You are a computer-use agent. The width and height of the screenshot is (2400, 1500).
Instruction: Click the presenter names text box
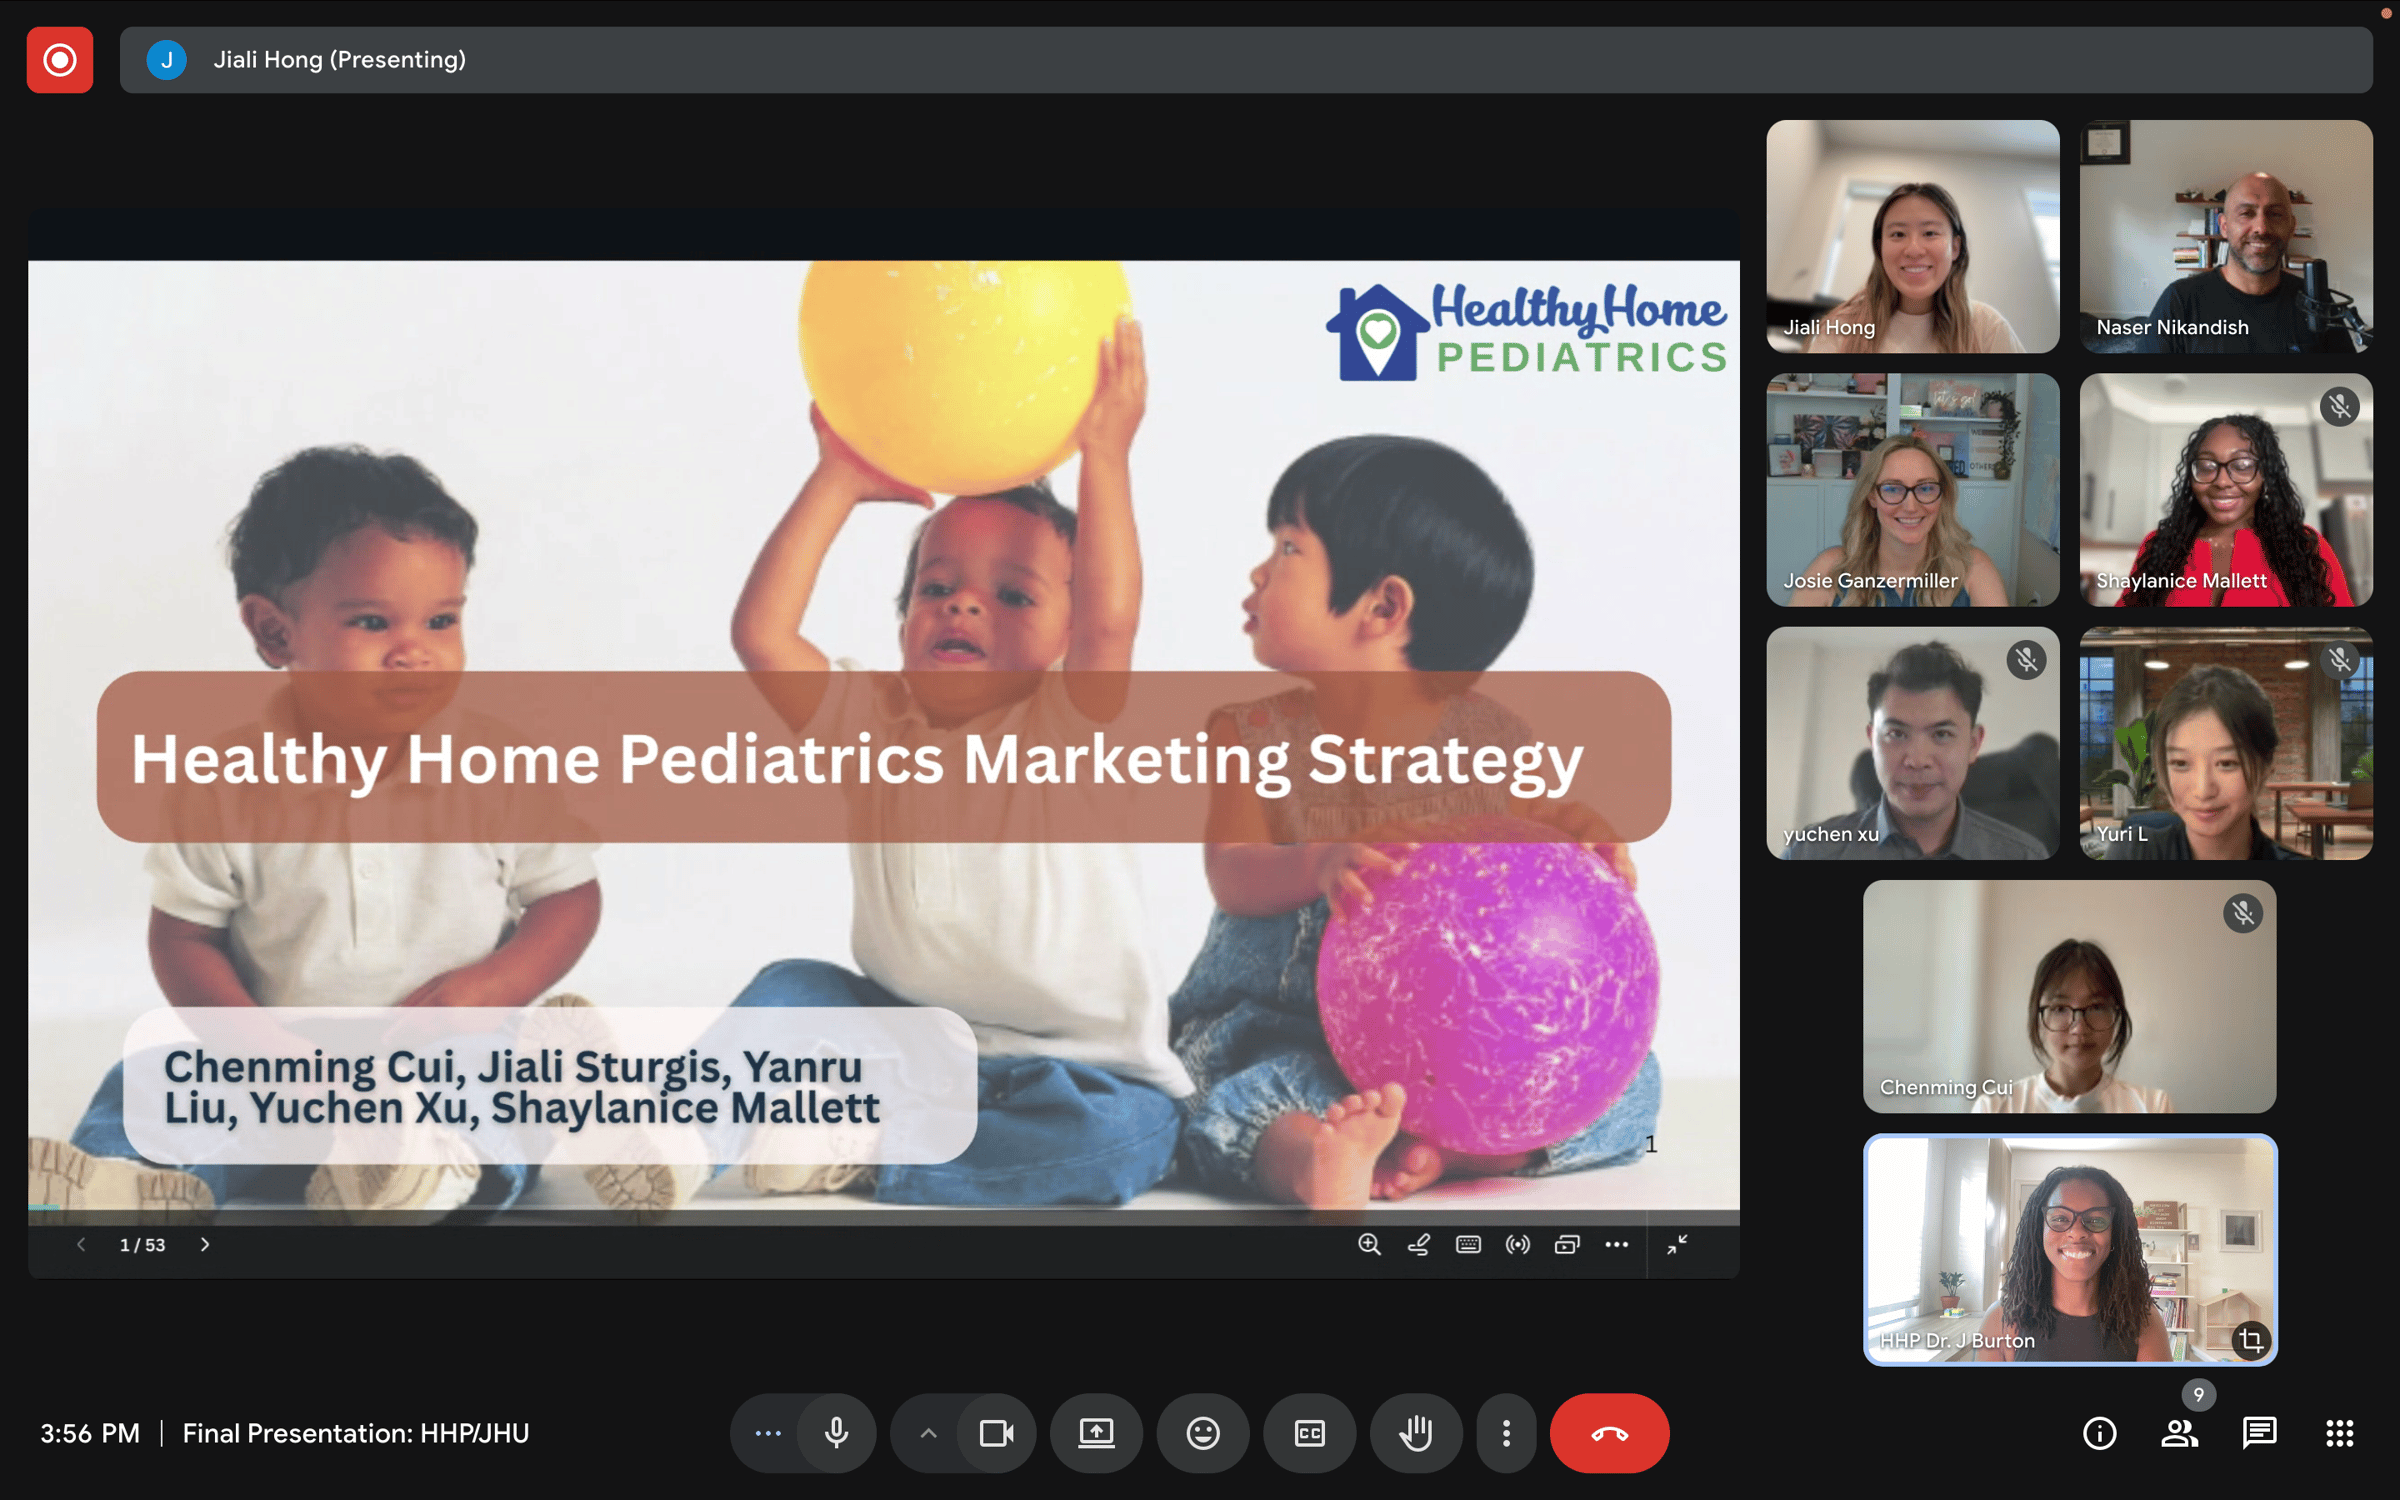point(550,1086)
